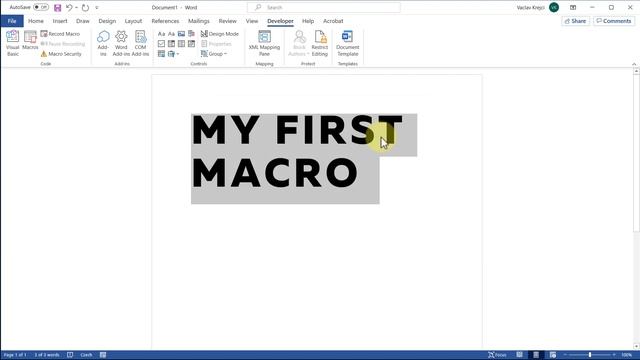Open the Legacy Tools dropdown
The height and width of the screenshot is (360, 640).
pos(173,53)
